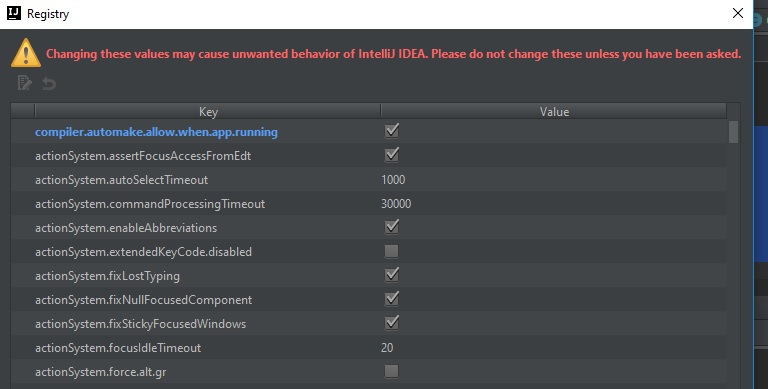
Task: Click the yellow warning triangle icon
Action: (25, 53)
